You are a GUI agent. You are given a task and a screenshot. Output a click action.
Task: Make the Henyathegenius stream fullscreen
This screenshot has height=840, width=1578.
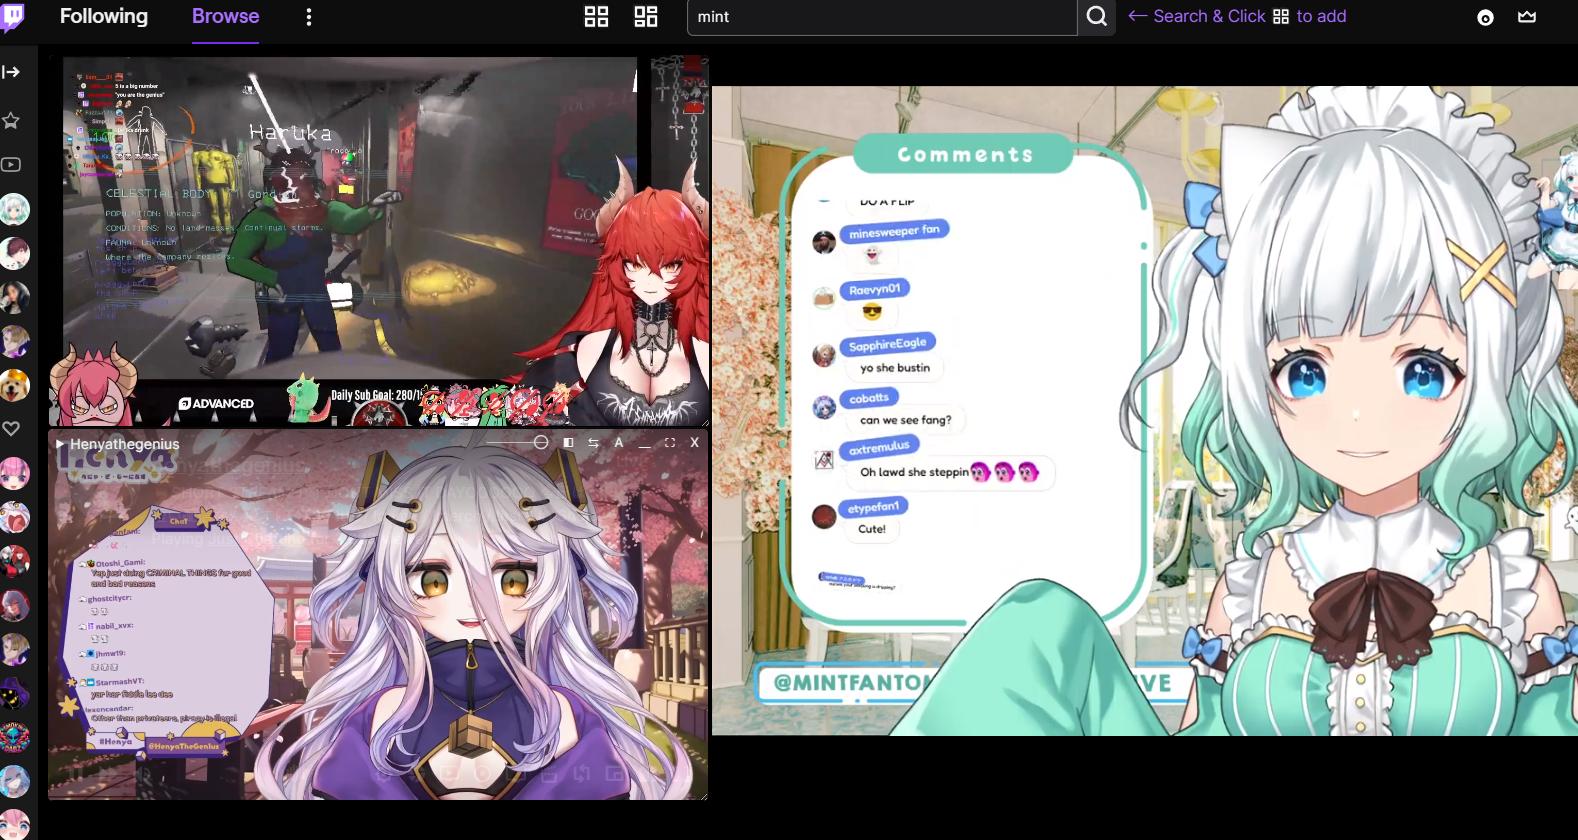[x=670, y=442]
